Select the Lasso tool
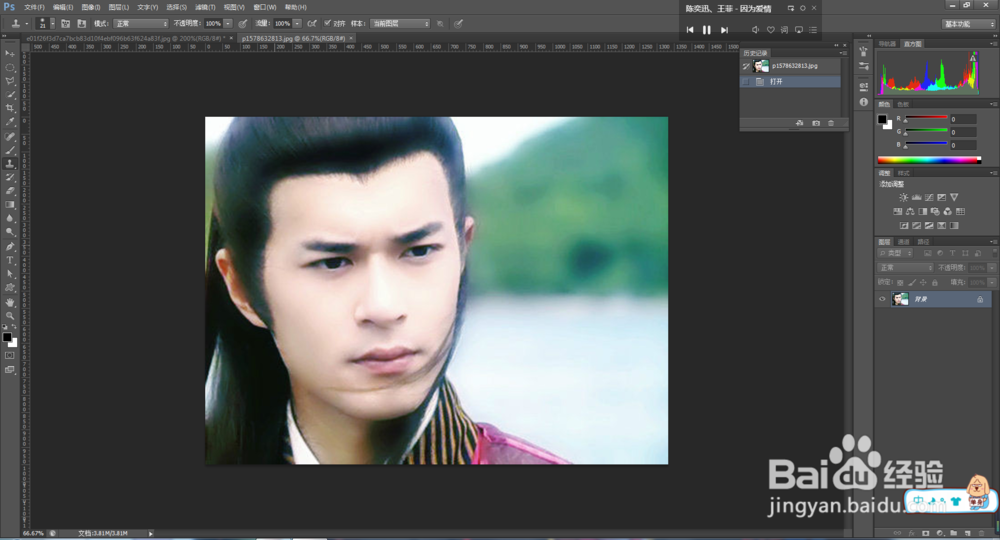The width and height of the screenshot is (1000, 540). (10, 81)
